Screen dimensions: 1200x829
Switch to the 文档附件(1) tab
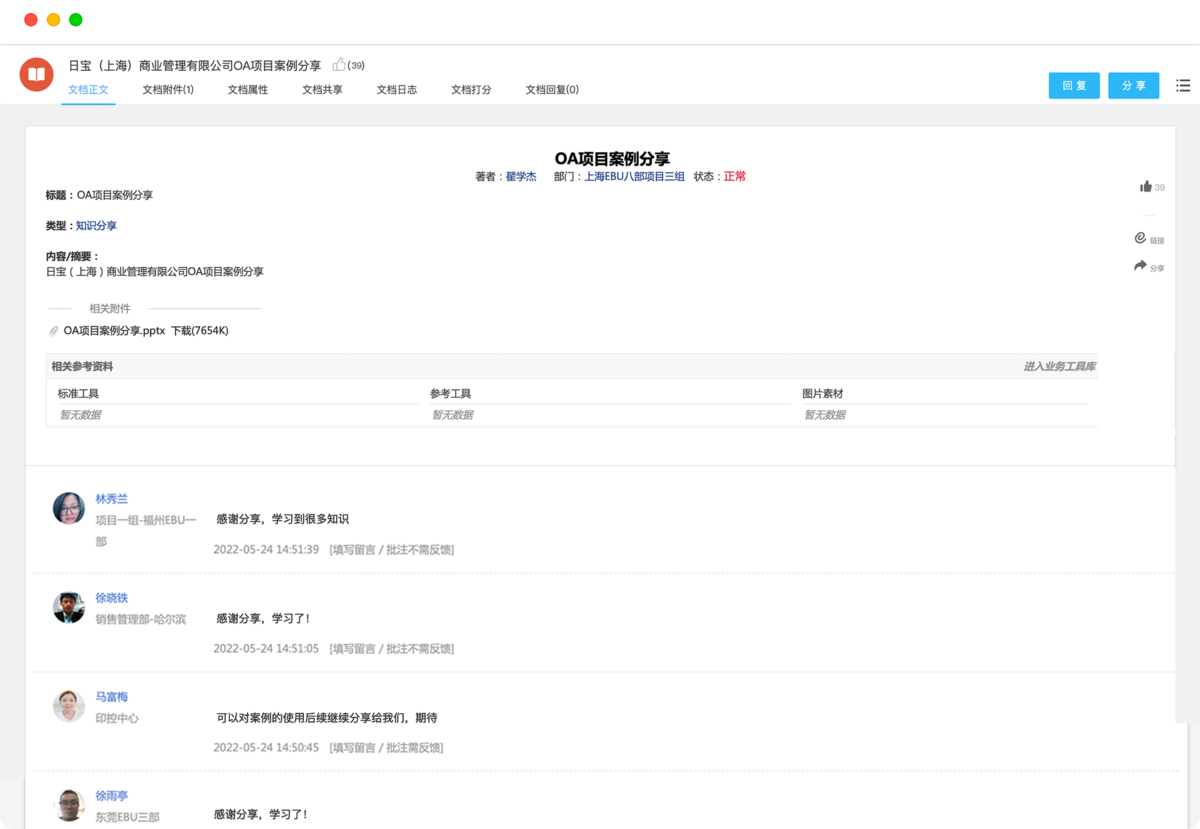168,89
